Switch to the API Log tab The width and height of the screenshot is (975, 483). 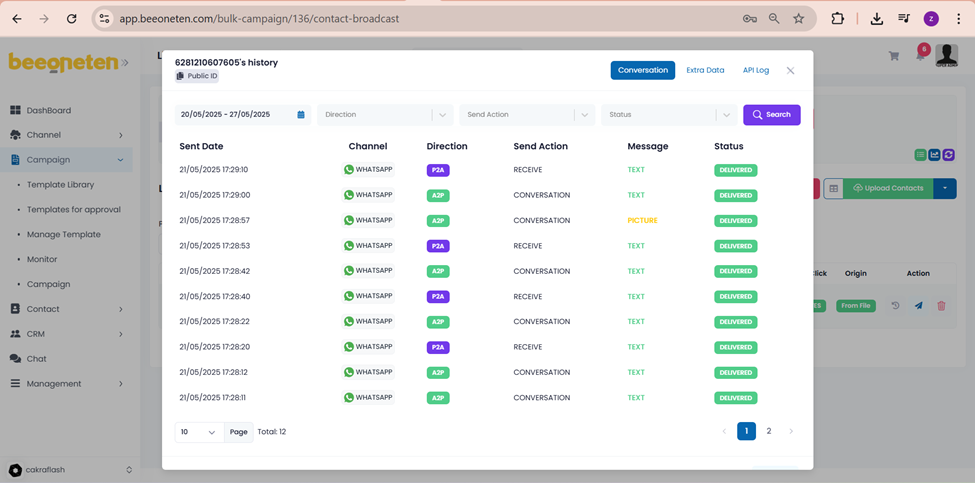click(x=755, y=70)
